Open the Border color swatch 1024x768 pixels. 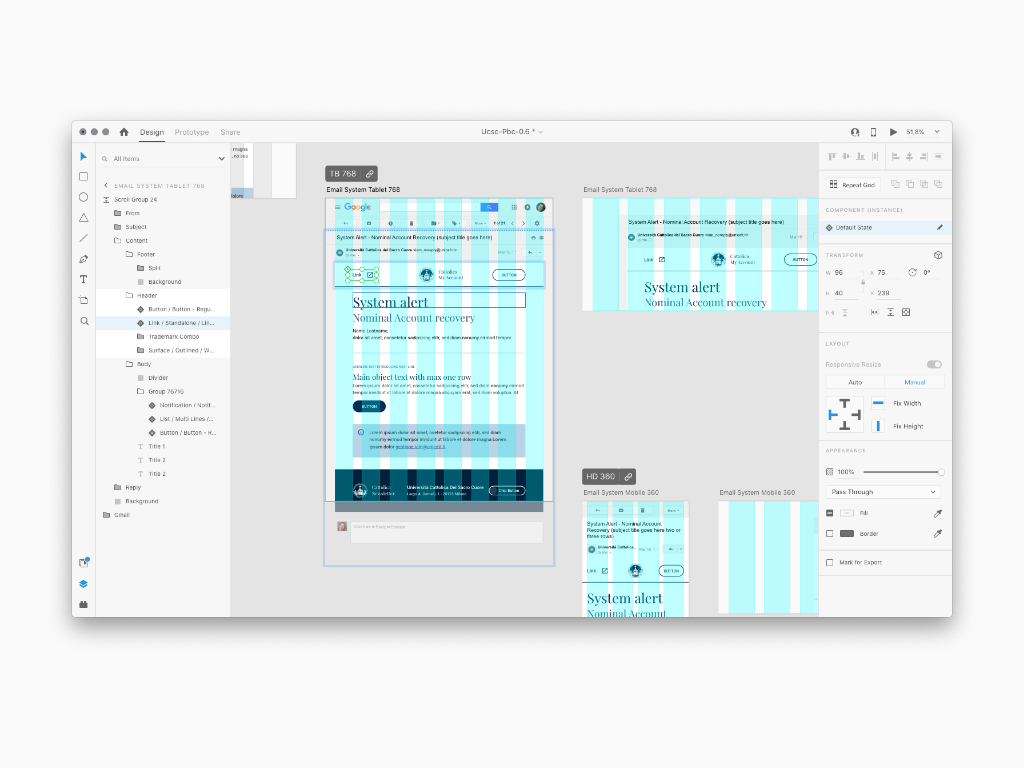[847, 534]
